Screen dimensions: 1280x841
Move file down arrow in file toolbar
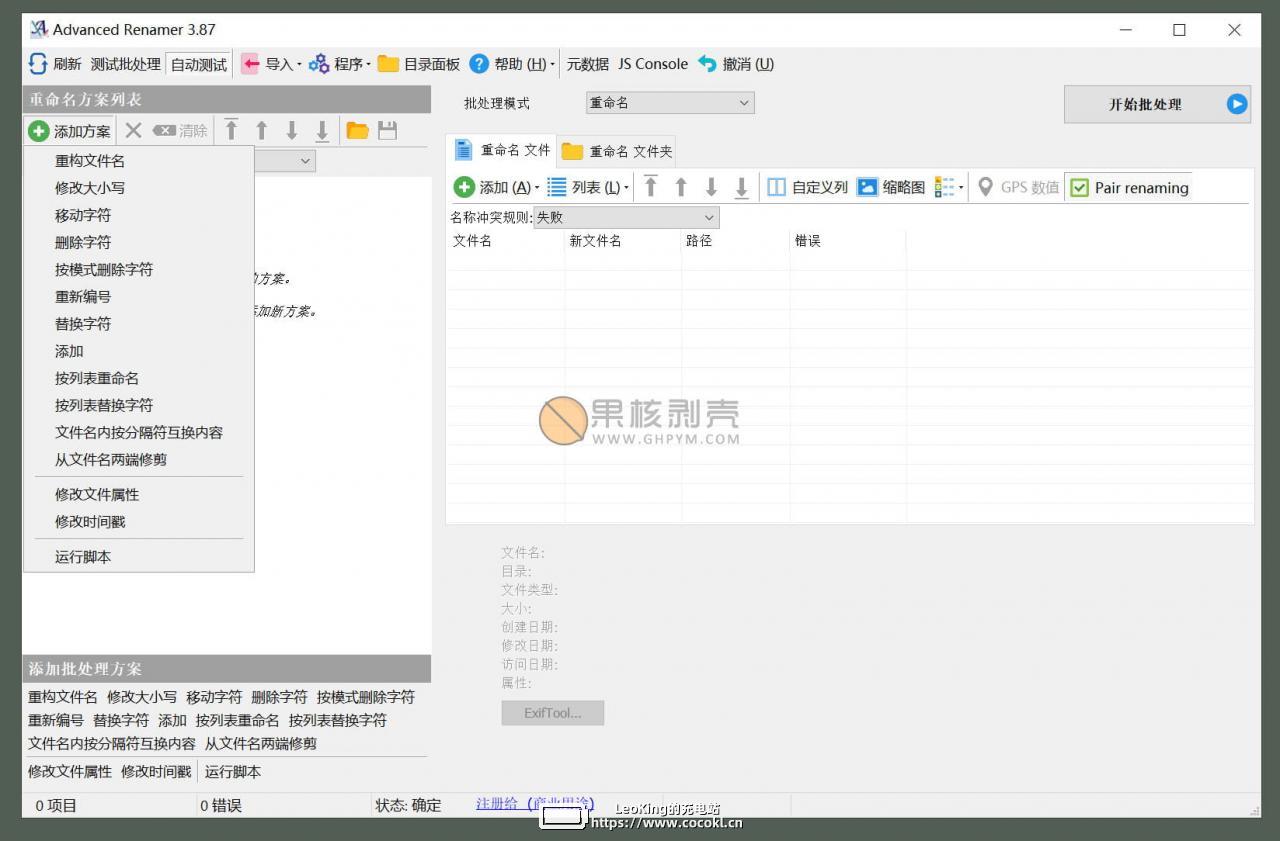(711, 187)
